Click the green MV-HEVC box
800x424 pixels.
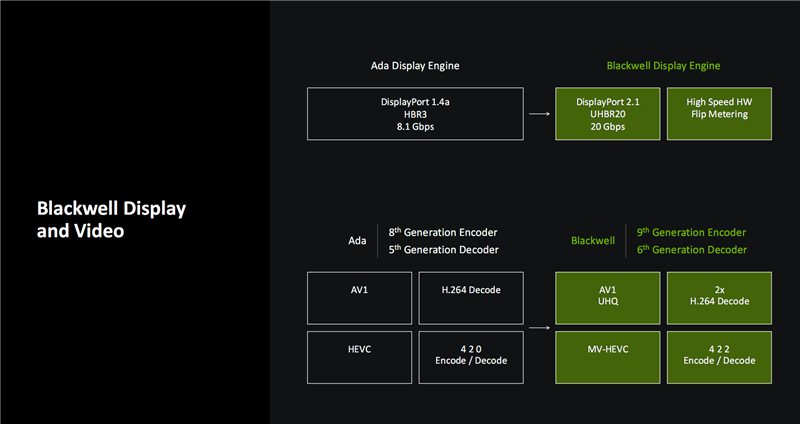pos(608,357)
